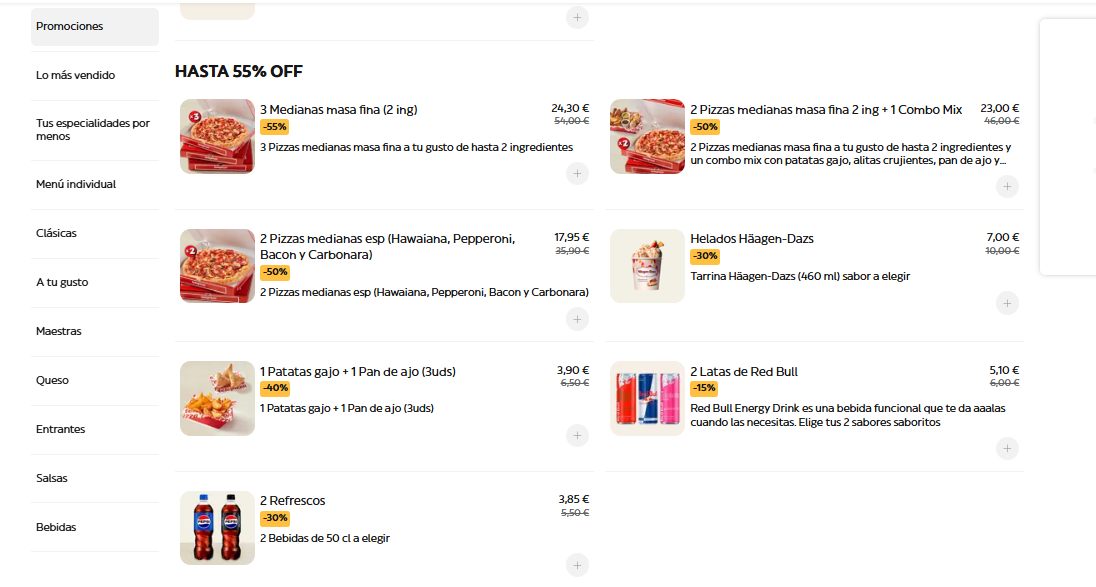
Task: Open the 3 Medianas masa fina title
Action: tap(339, 110)
